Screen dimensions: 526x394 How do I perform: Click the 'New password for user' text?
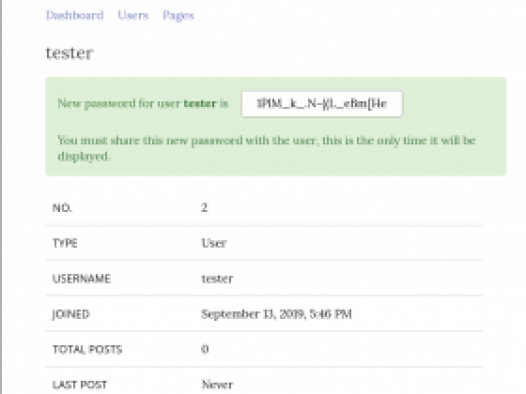119,103
